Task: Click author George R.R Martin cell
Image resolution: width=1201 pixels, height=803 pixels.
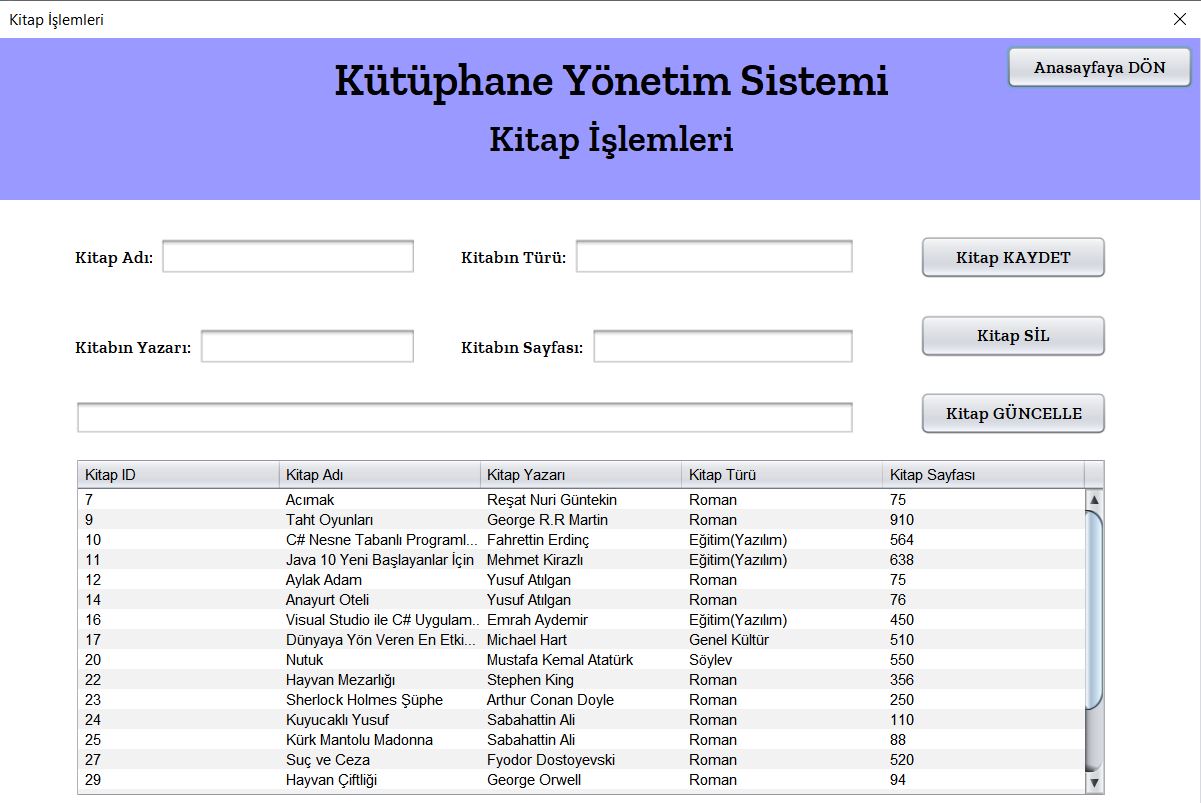Action: (x=581, y=520)
